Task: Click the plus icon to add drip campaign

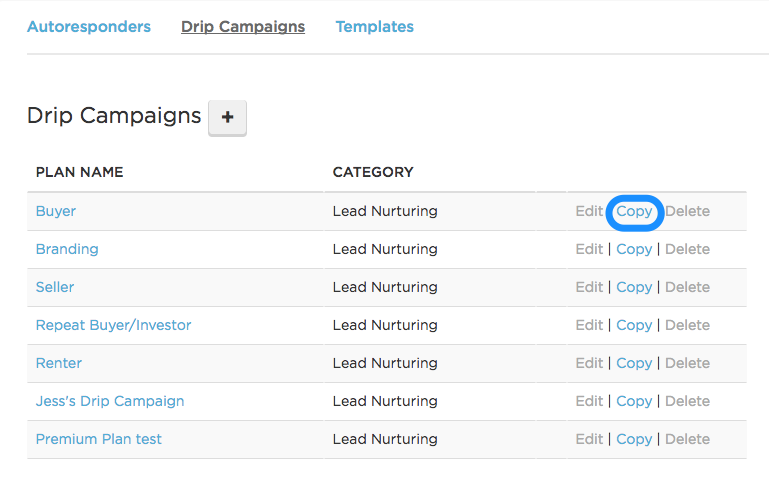Action: click(227, 117)
